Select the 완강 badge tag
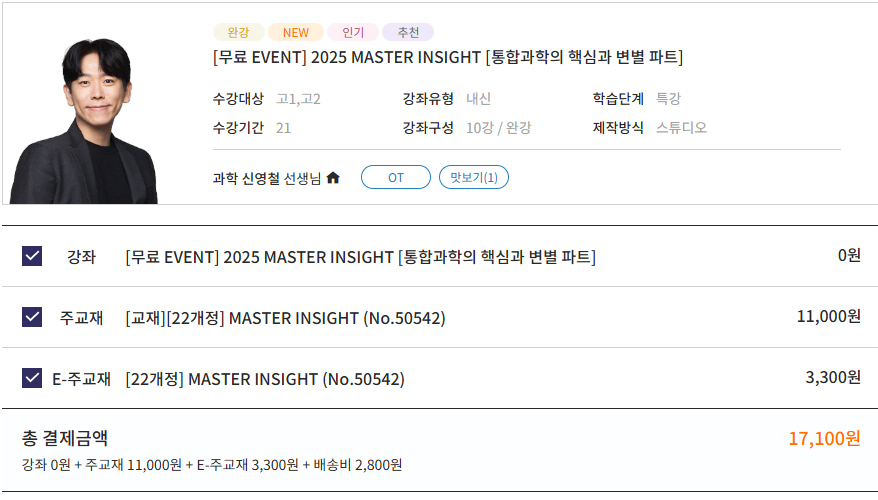Image resolution: width=878 pixels, height=500 pixels. pos(239,32)
